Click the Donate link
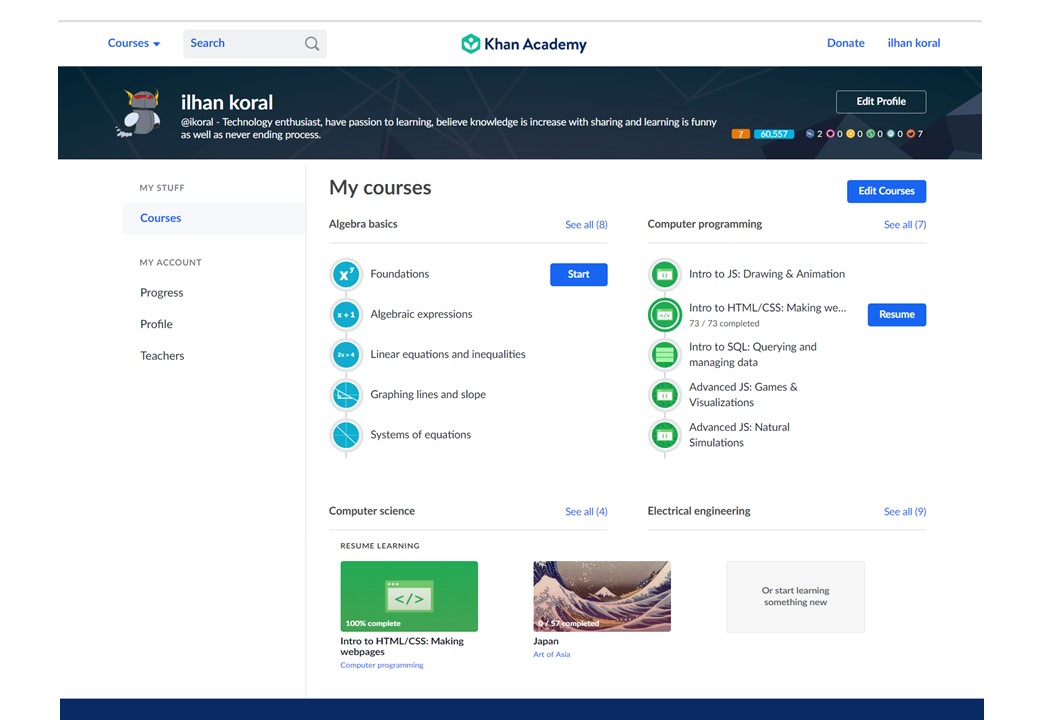This screenshot has width=1040, height=720. coord(846,43)
